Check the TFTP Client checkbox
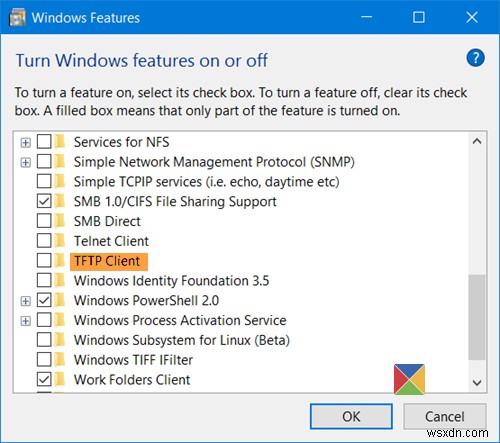This screenshot has width=500, height=443. point(44,260)
